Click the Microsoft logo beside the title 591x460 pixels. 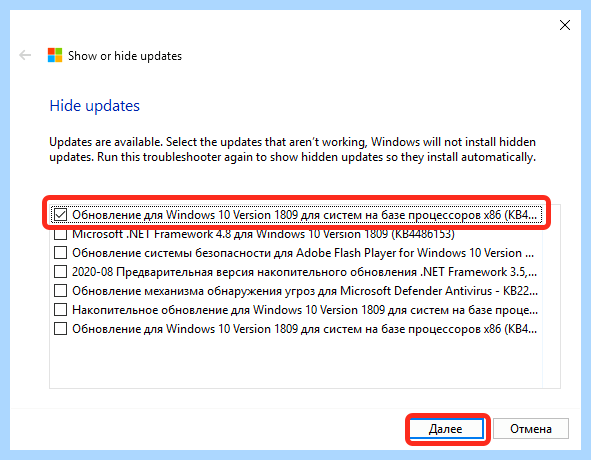click(55, 55)
